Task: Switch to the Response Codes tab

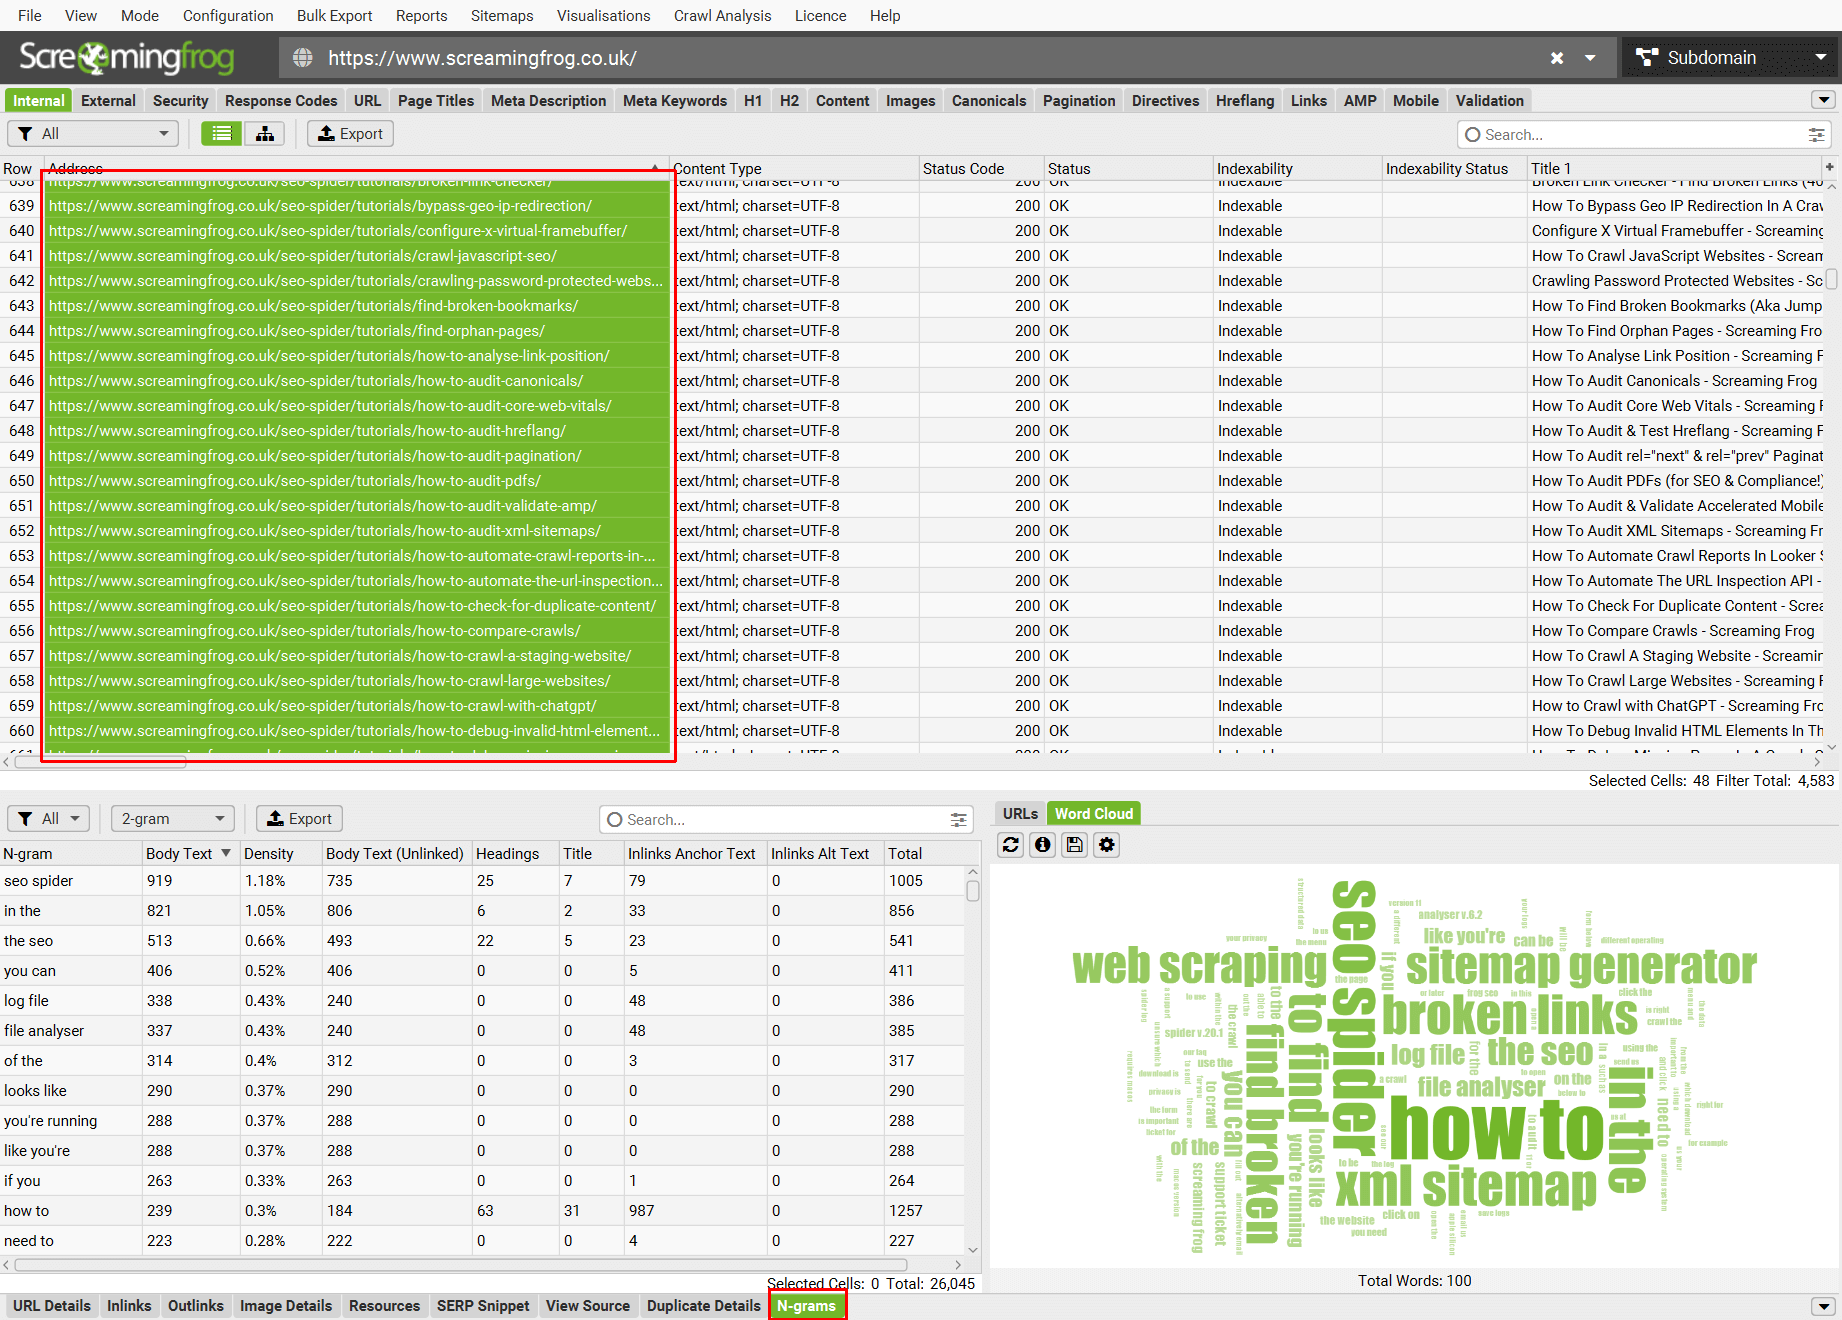Action: click(281, 101)
